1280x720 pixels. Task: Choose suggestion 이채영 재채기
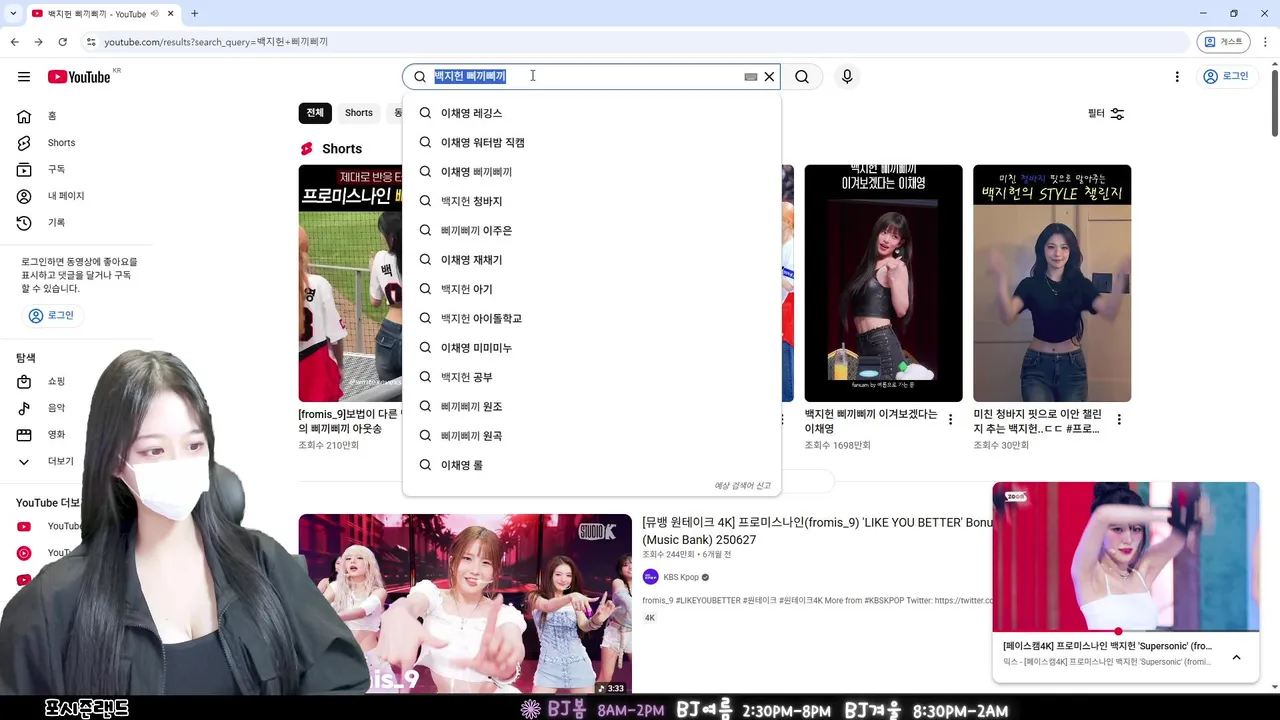tap(592, 260)
